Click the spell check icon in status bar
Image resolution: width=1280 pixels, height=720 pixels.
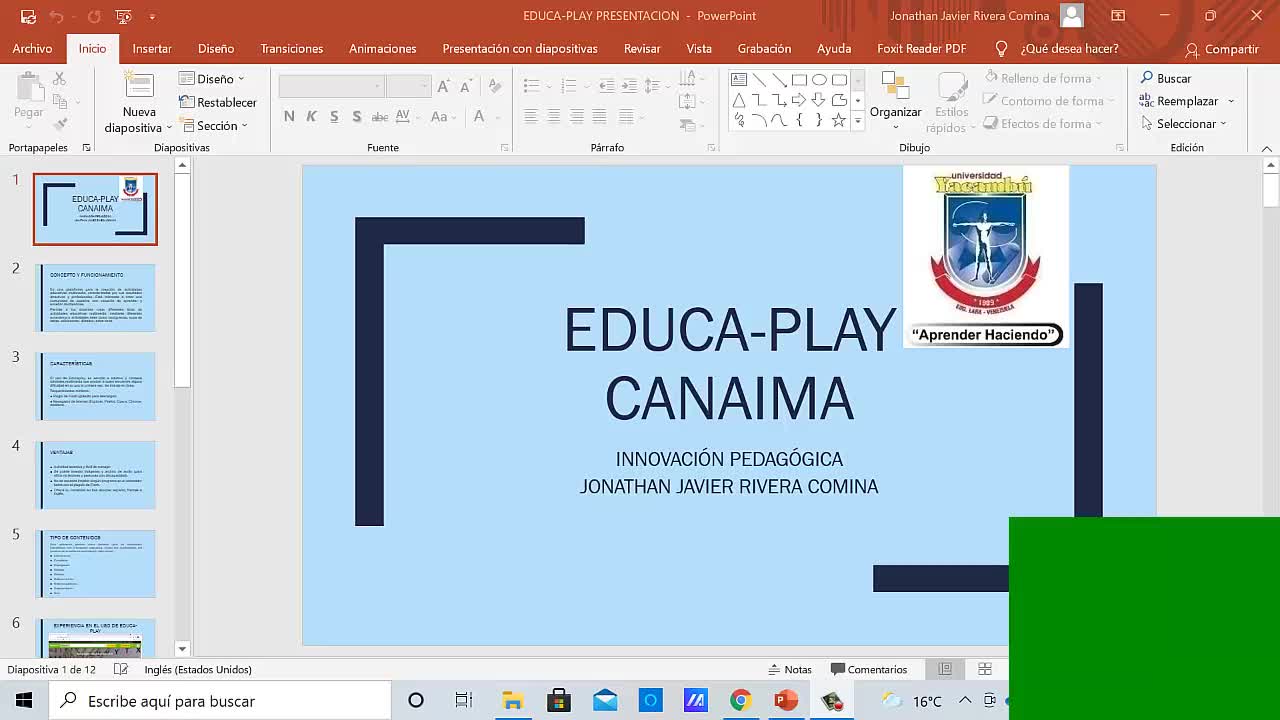[121, 669]
